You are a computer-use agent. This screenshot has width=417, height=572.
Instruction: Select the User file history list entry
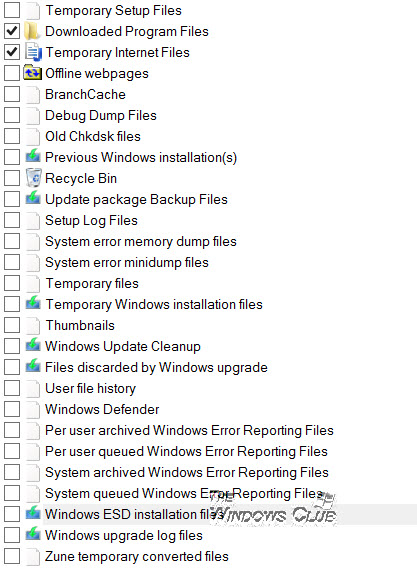pos(90,388)
